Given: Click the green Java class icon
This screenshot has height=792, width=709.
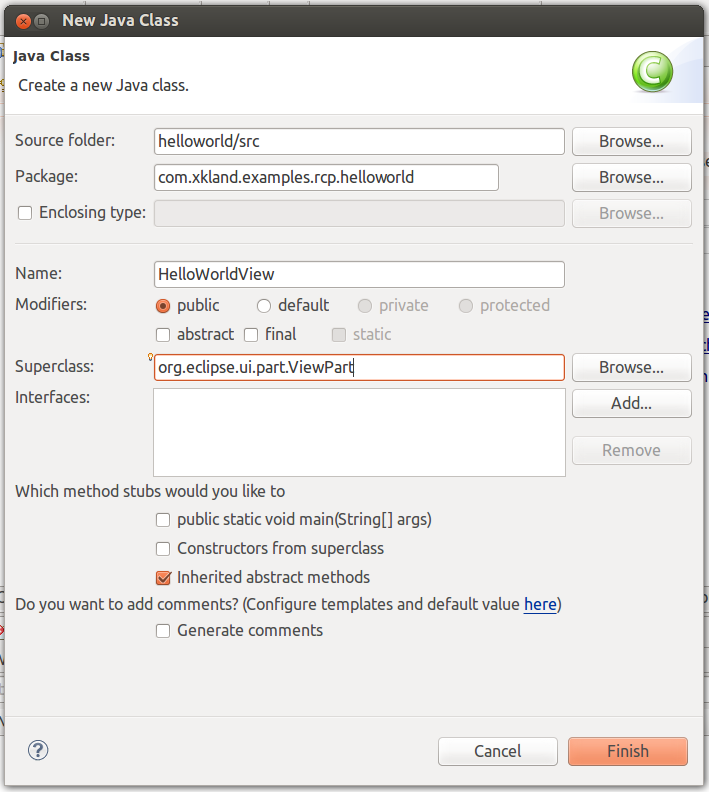Looking at the screenshot, I should pos(652,72).
